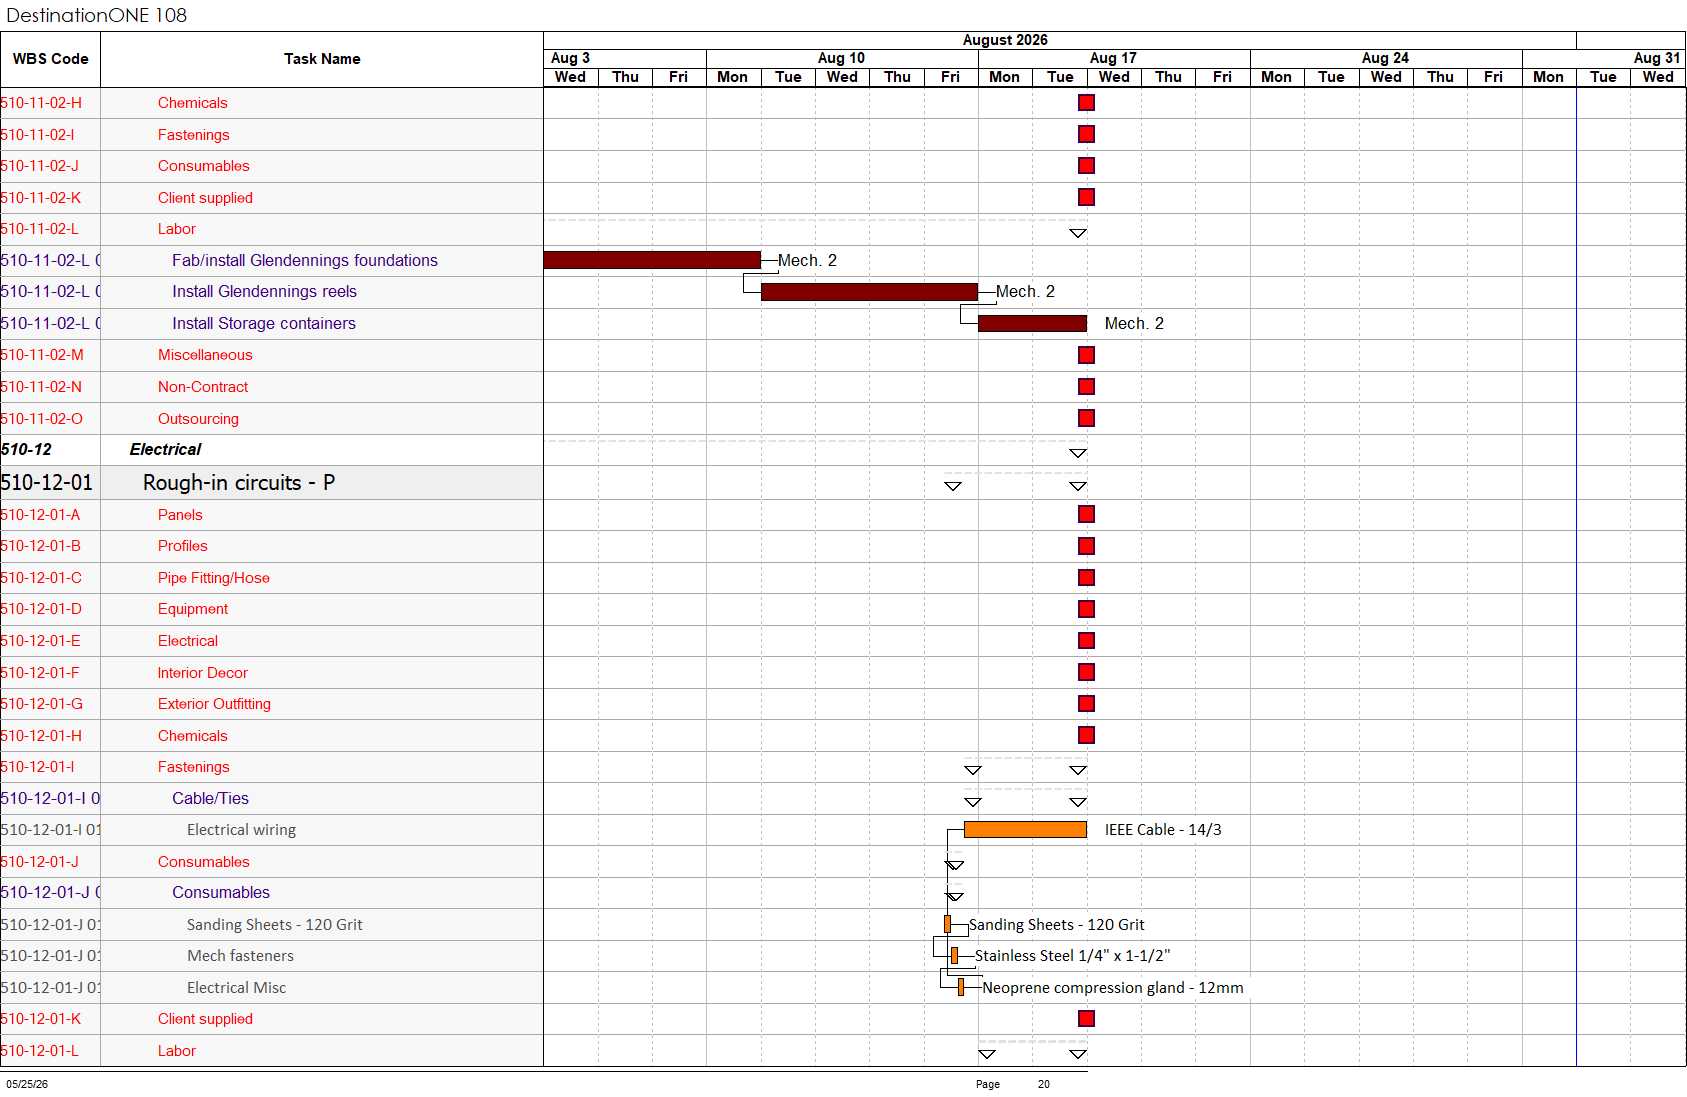Select the Rough-in circuits - P row
Image resolution: width=1687 pixels, height=1097 pixels.
[843, 483]
